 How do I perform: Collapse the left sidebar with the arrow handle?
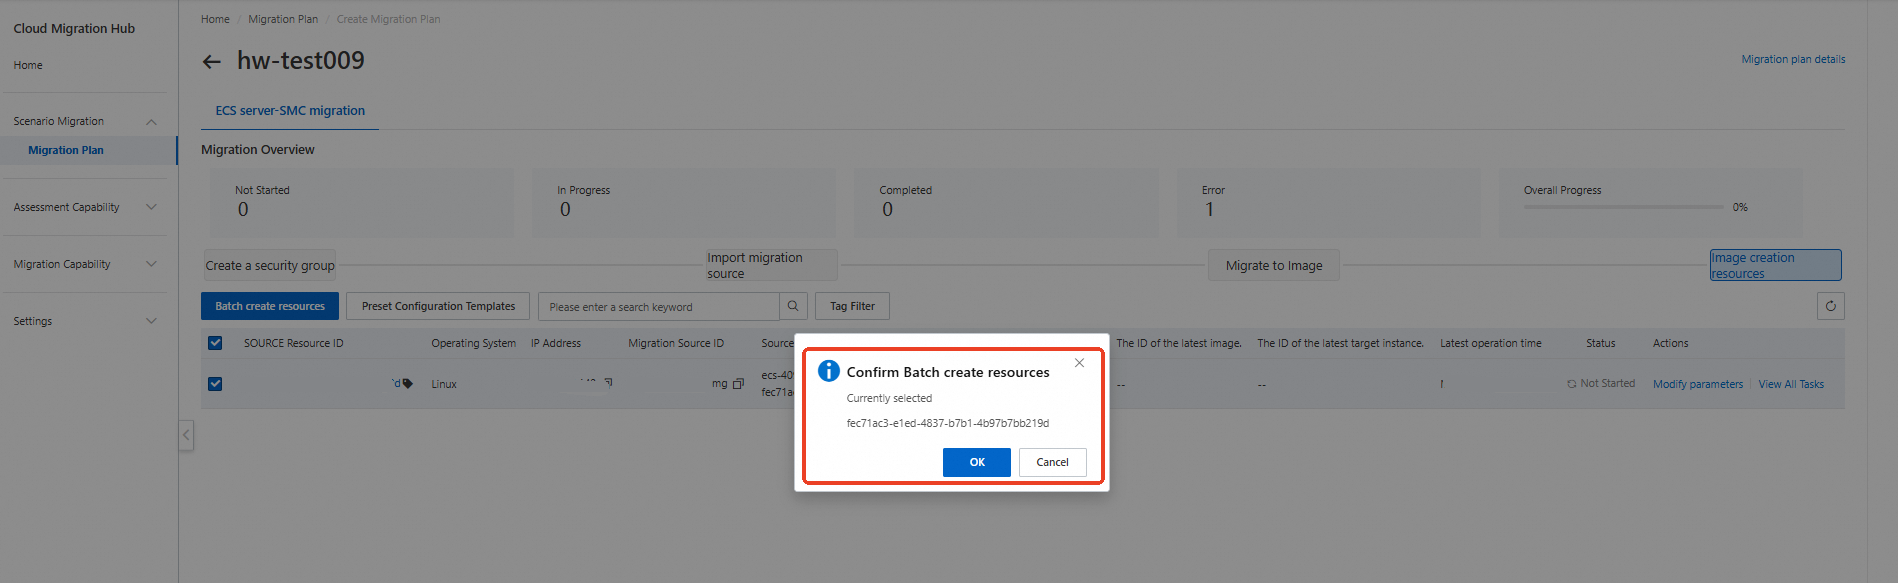pyautogui.click(x=186, y=435)
